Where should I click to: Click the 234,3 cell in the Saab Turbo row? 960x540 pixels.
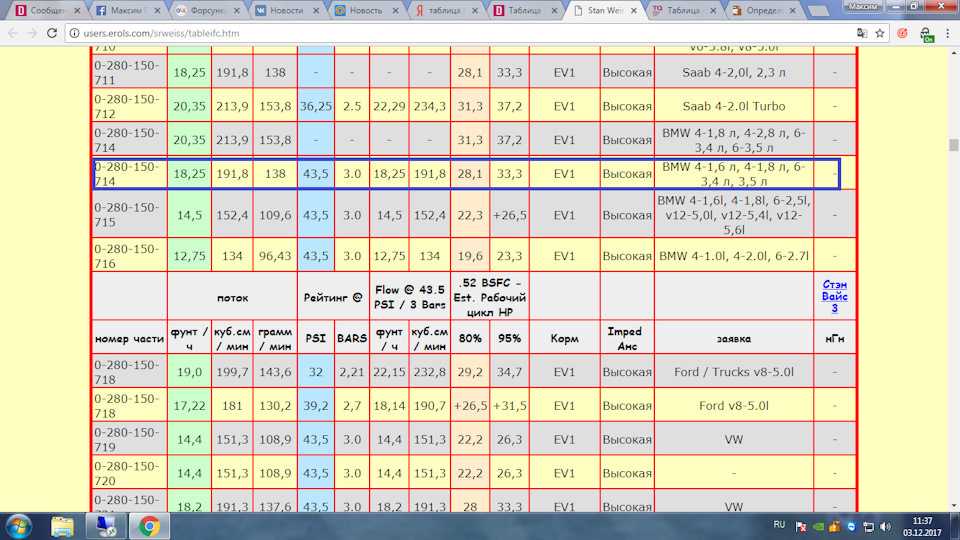(429, 106)
